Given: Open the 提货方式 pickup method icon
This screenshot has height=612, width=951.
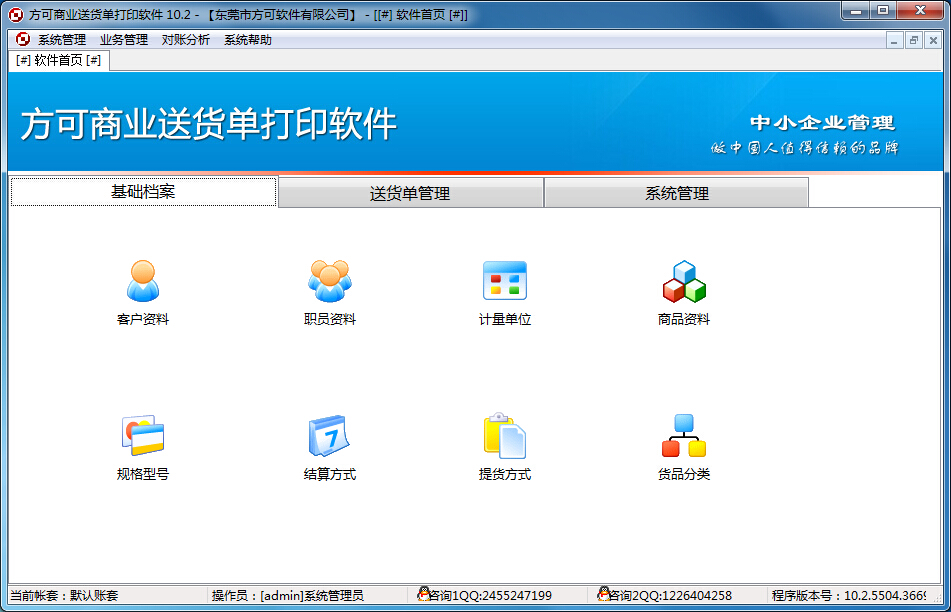Looking at the screenshot, I should [x=505, y=435].
